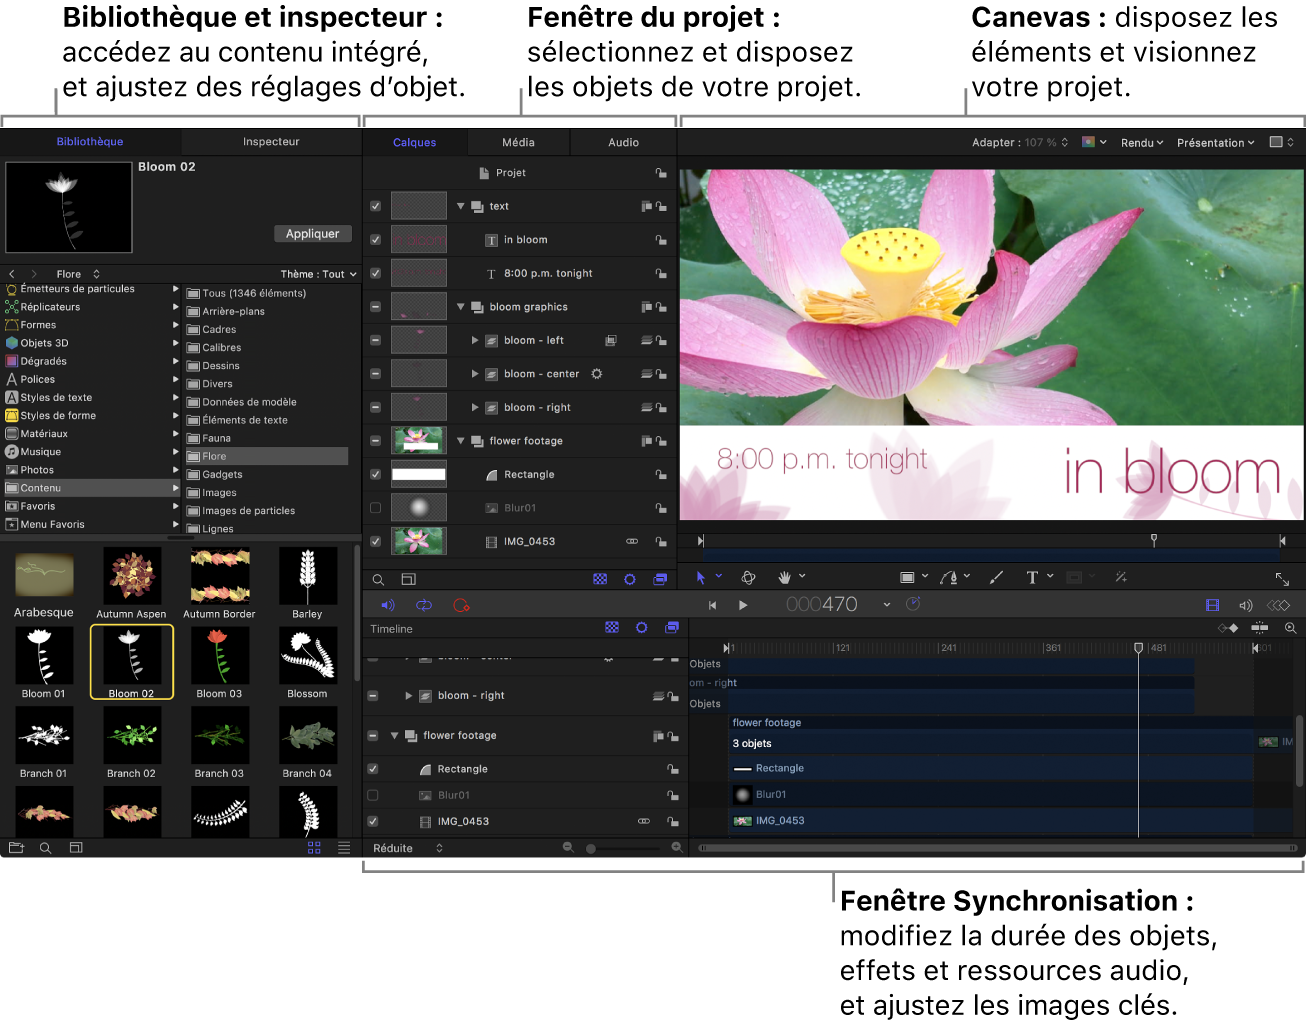Mute audio with the speaker icon
This screenshot has width=1306, height=1025.
(388, 605)
